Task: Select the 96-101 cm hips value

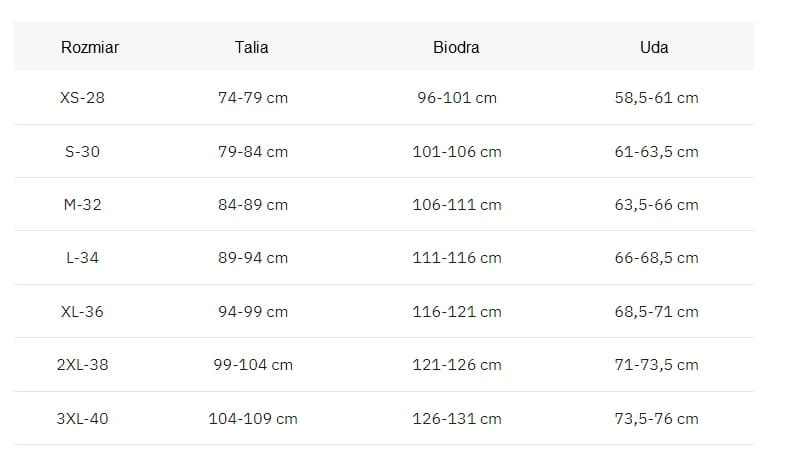Action: click(x=457, y=97)
